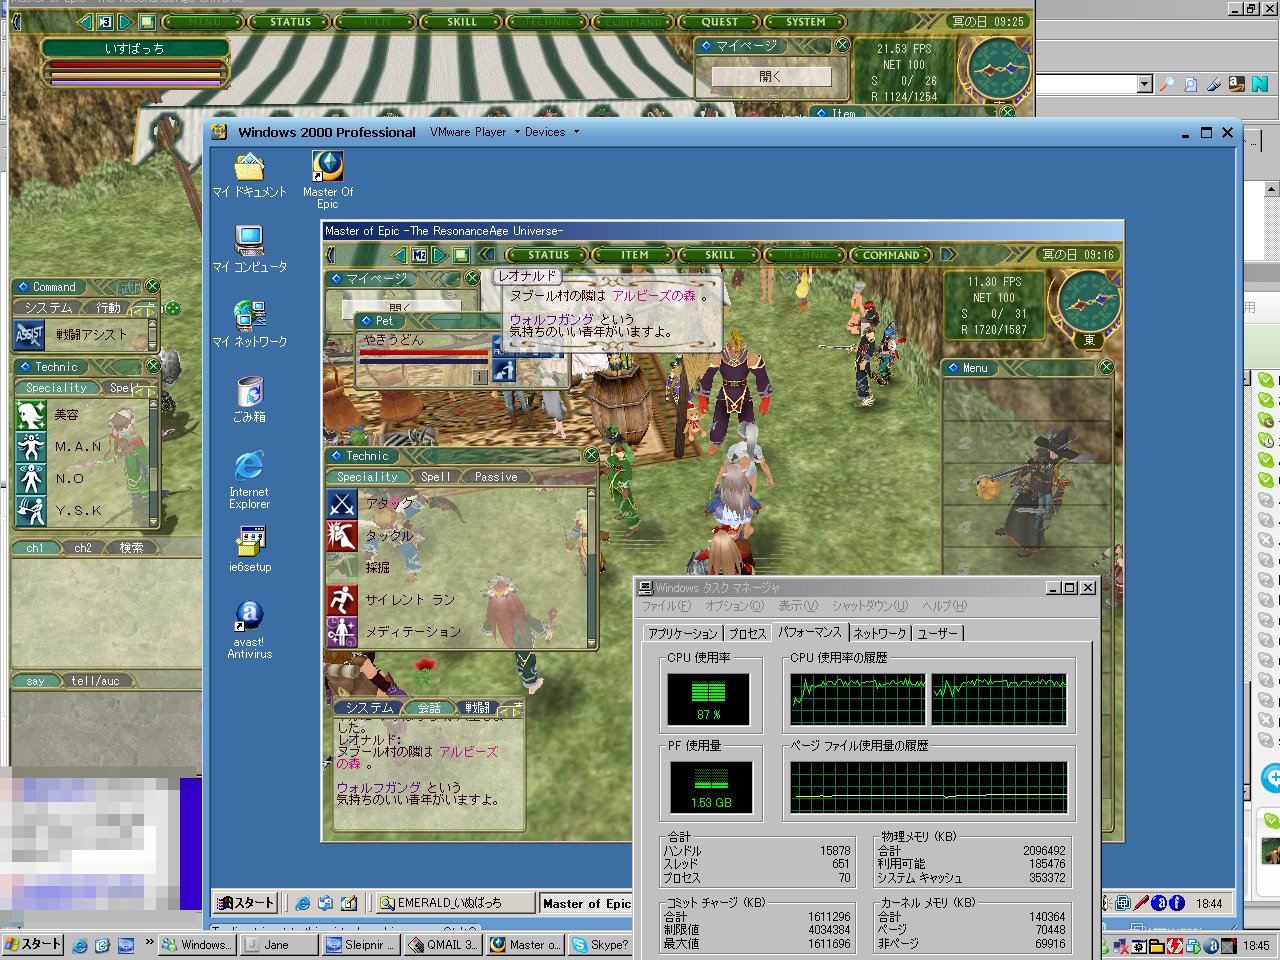Switch to the プロセス tab
Screen dimensions: 1280x960
pos(747,634)
